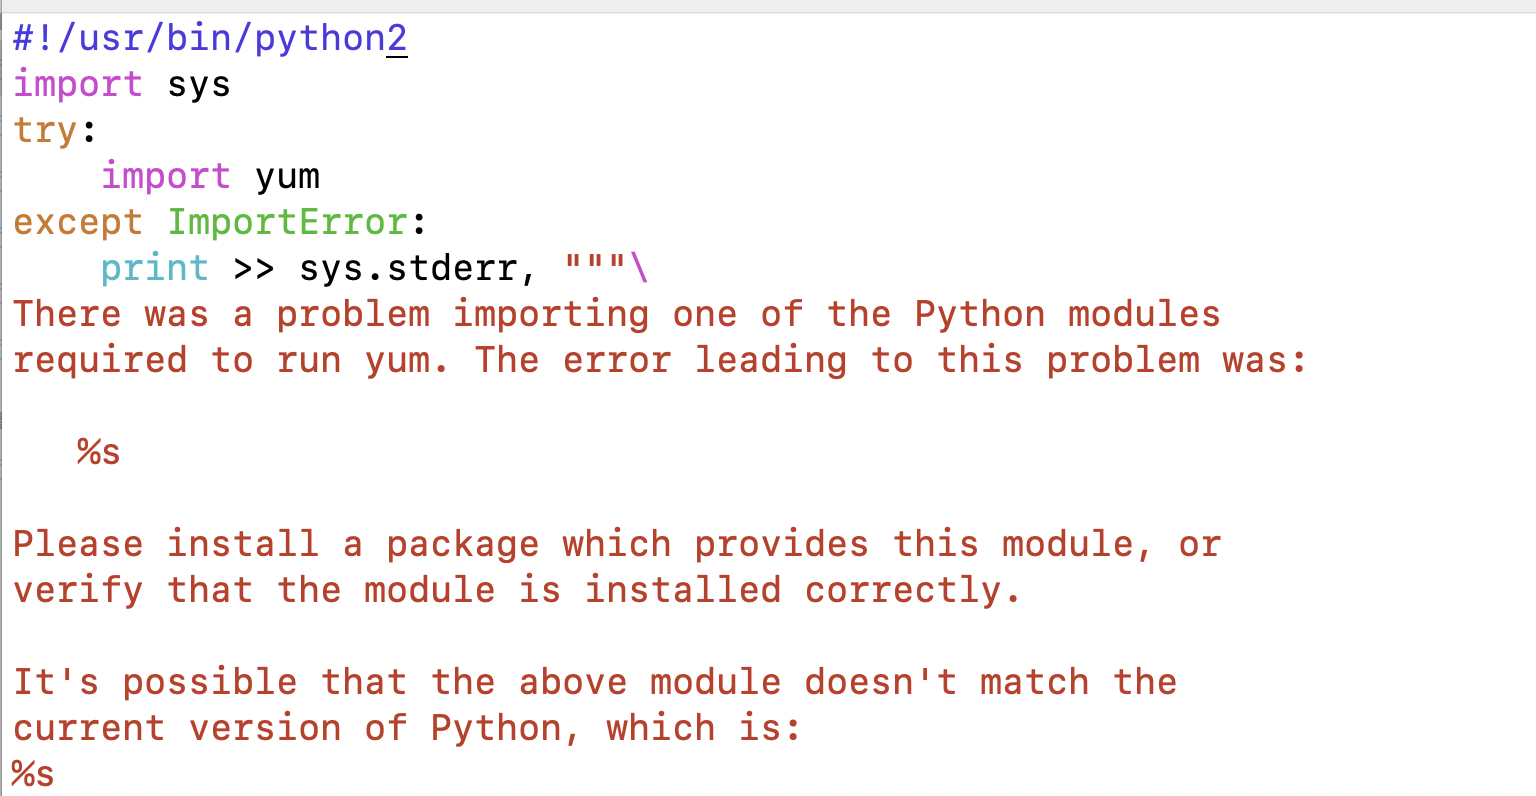Click the 'print' keyword

click(155, 268)
